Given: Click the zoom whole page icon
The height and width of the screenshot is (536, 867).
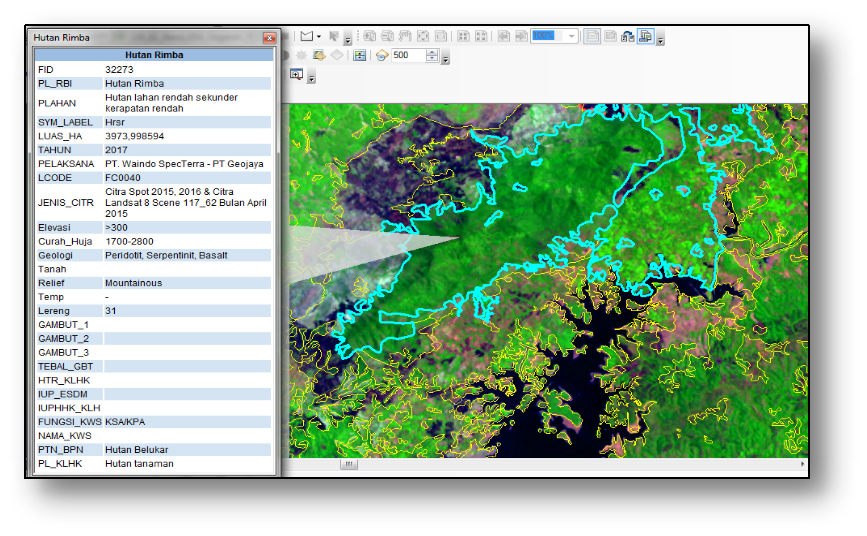Looking at the screenshot, I should click(423, 36).
